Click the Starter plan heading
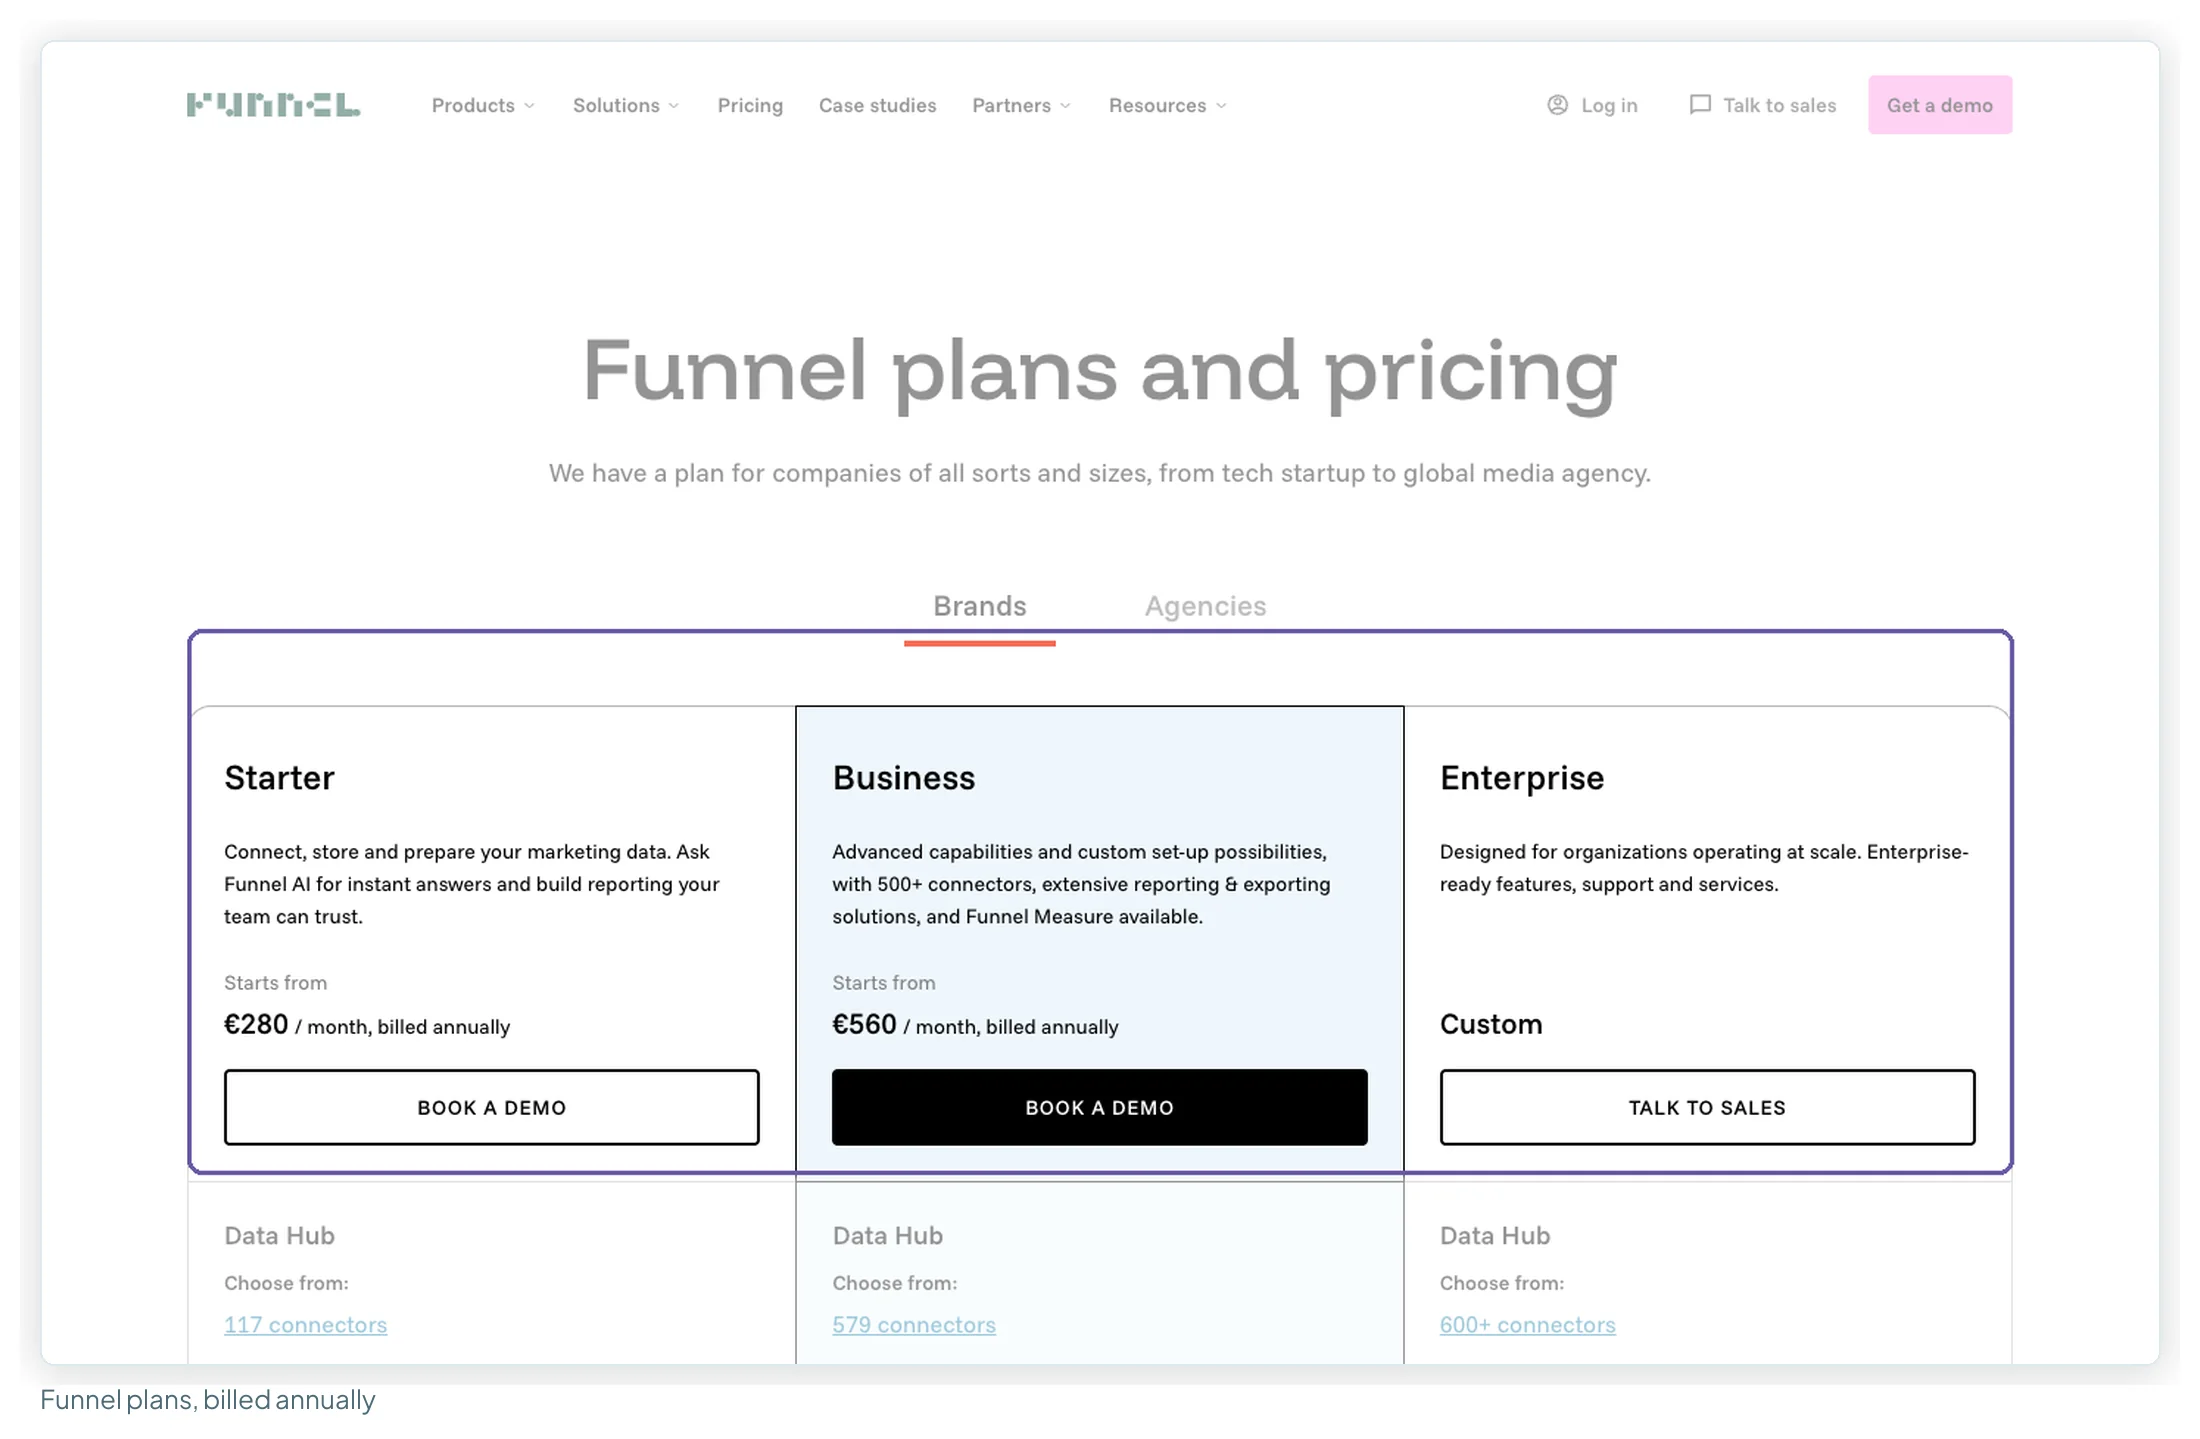Viewport: 2200px width, 1439px height. click(x=279, y=777)
